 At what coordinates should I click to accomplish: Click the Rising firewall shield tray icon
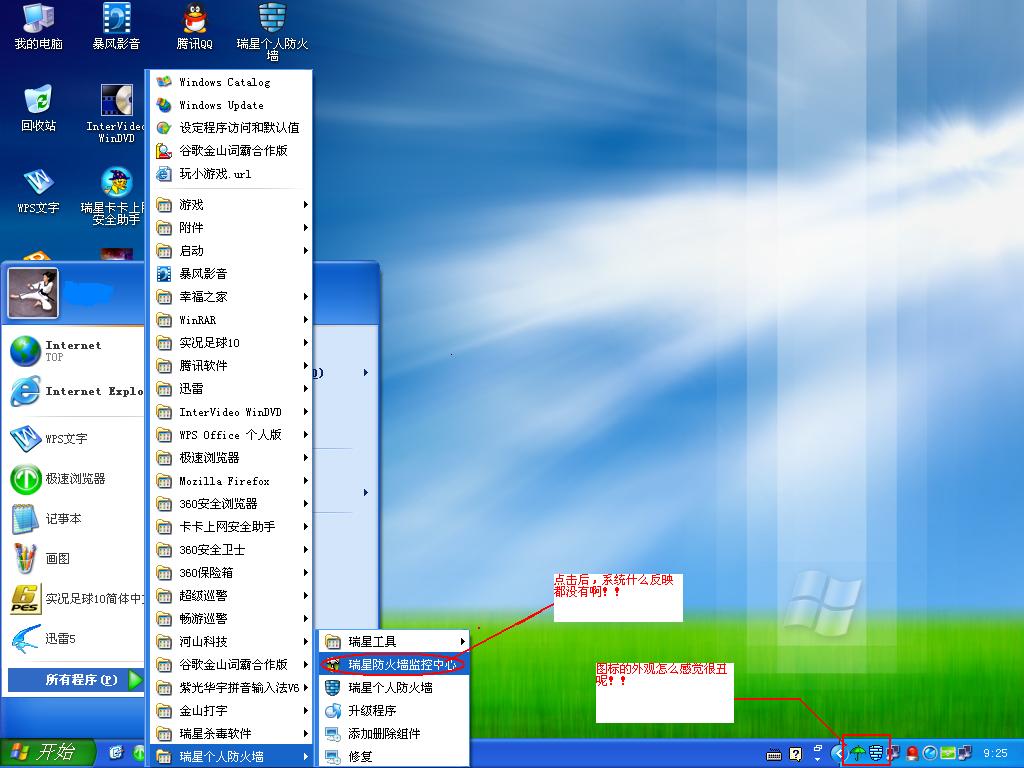pos(876,754)
